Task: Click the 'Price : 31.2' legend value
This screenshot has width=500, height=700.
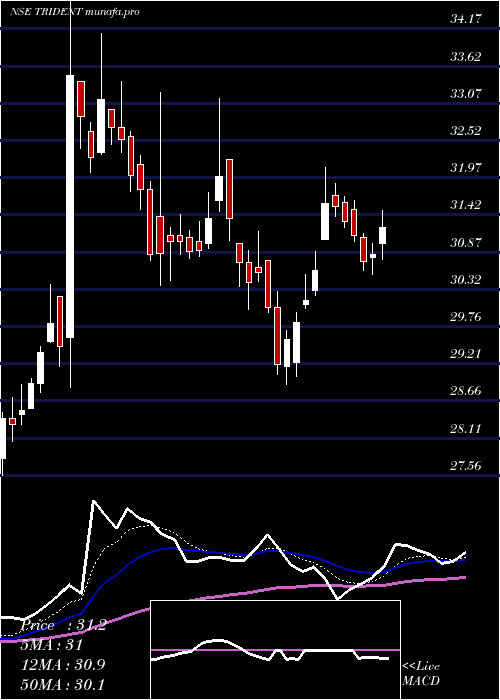Action: (63, 625)
